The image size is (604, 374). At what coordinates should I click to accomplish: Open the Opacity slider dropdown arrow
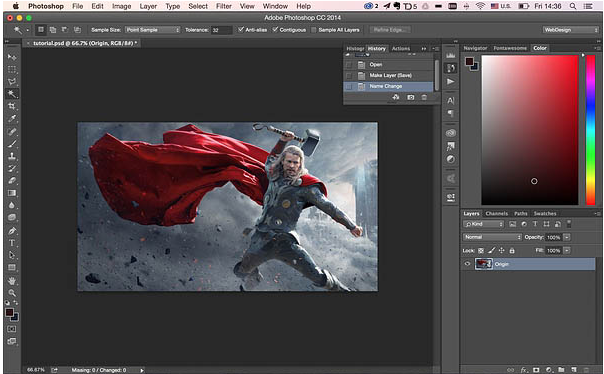(567, 237)
